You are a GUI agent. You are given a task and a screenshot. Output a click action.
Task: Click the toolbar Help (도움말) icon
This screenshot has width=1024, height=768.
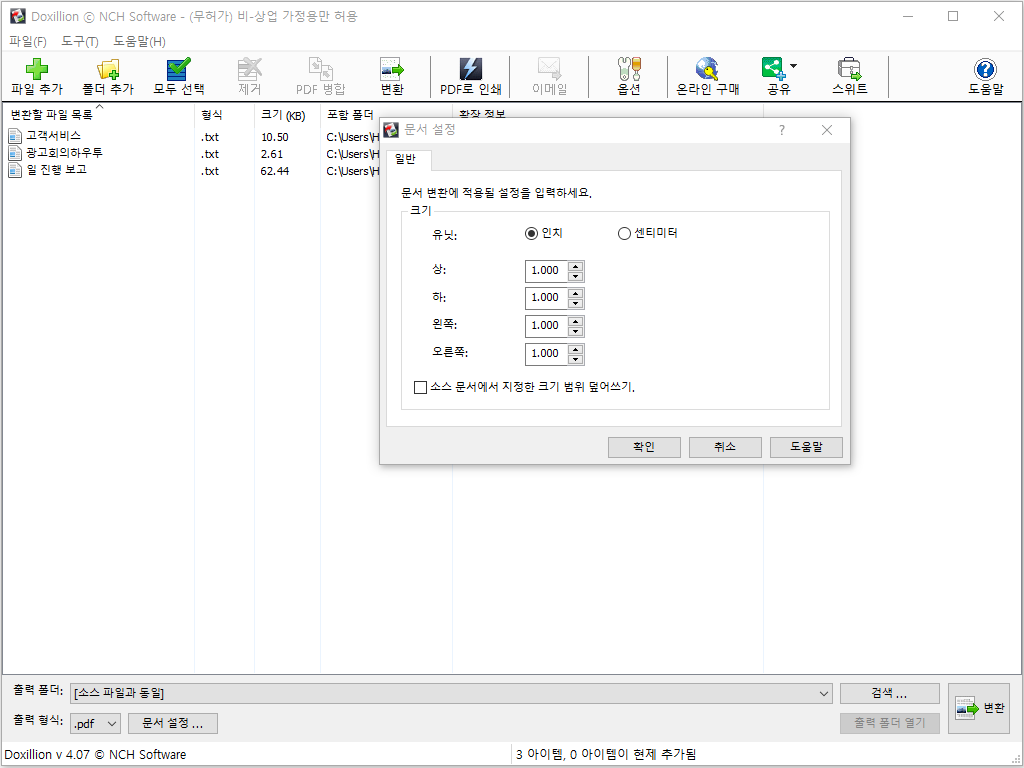click(x=985, y=69)
